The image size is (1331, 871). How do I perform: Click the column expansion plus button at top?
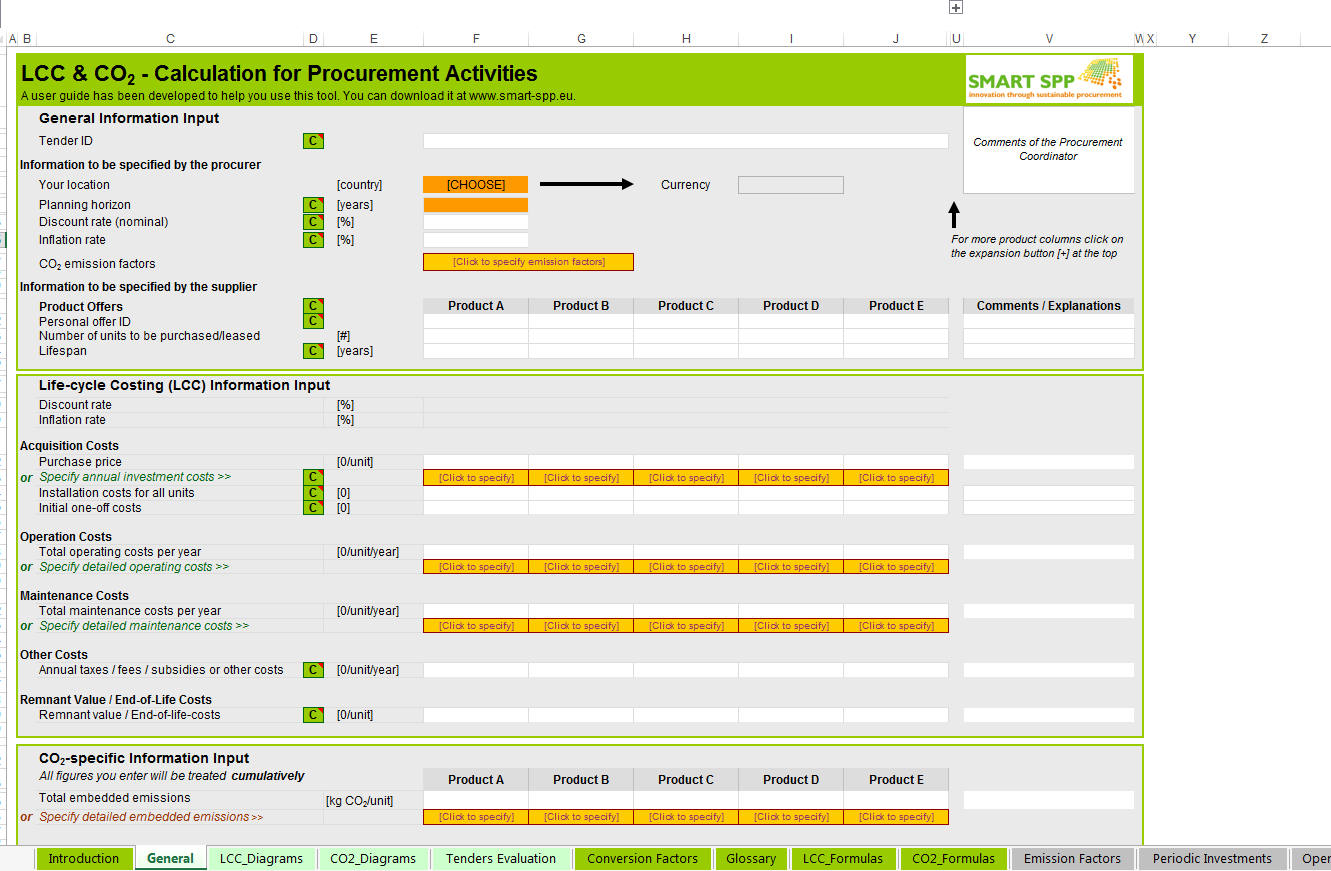coord(956,7)
